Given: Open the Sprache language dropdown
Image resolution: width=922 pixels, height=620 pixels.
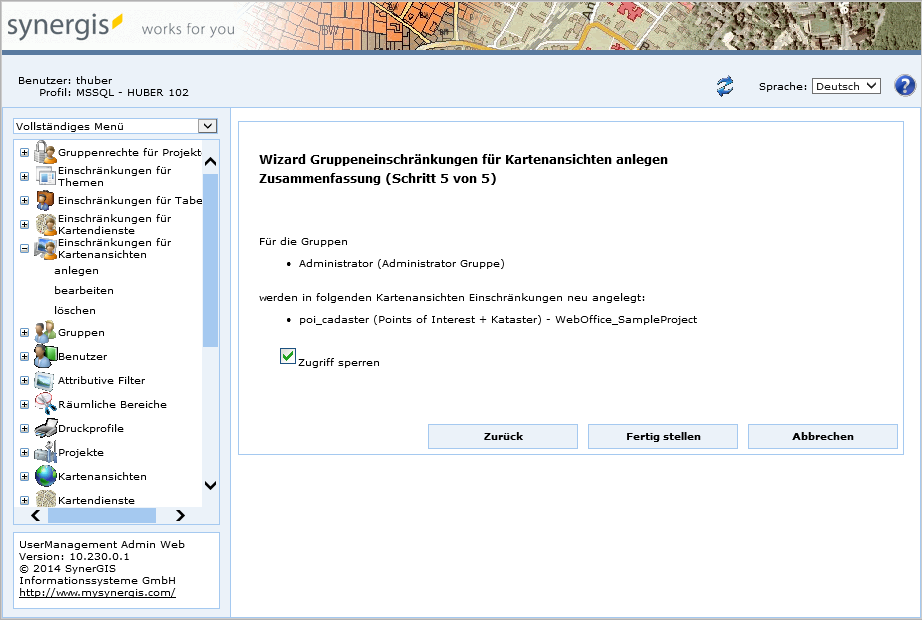Looking at the screenshot, I should (845, 86).
